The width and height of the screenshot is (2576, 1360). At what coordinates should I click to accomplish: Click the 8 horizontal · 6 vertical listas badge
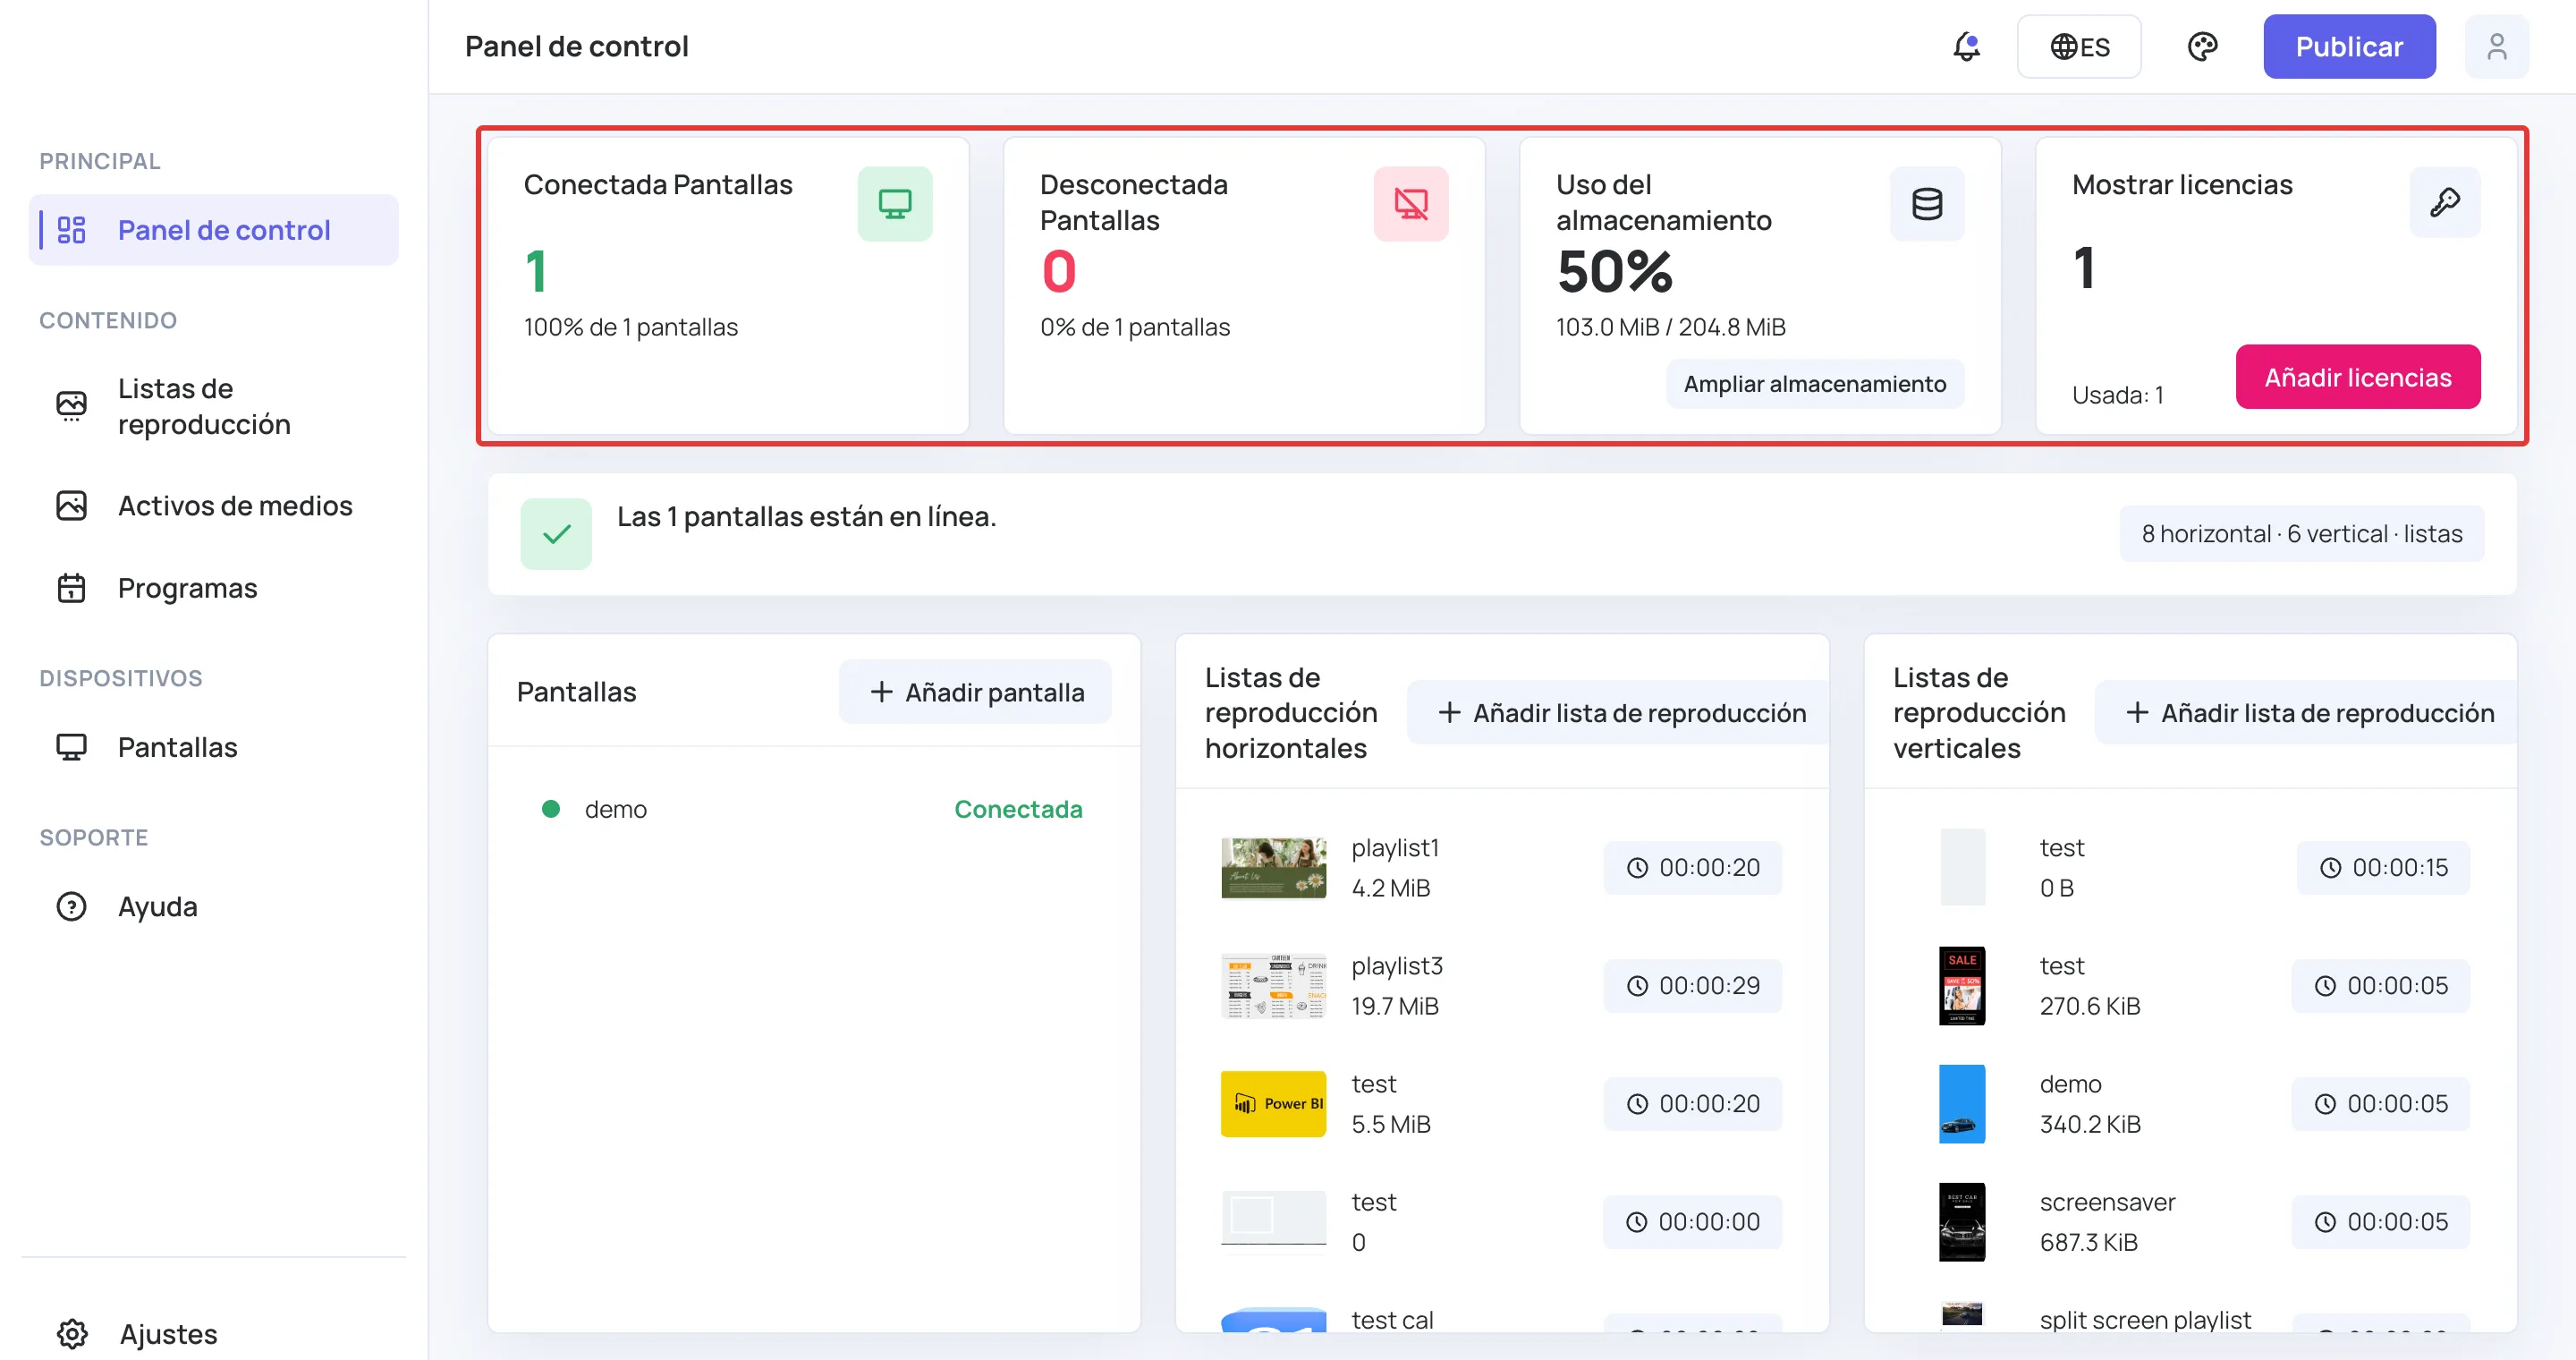(x=2302, y=534)
